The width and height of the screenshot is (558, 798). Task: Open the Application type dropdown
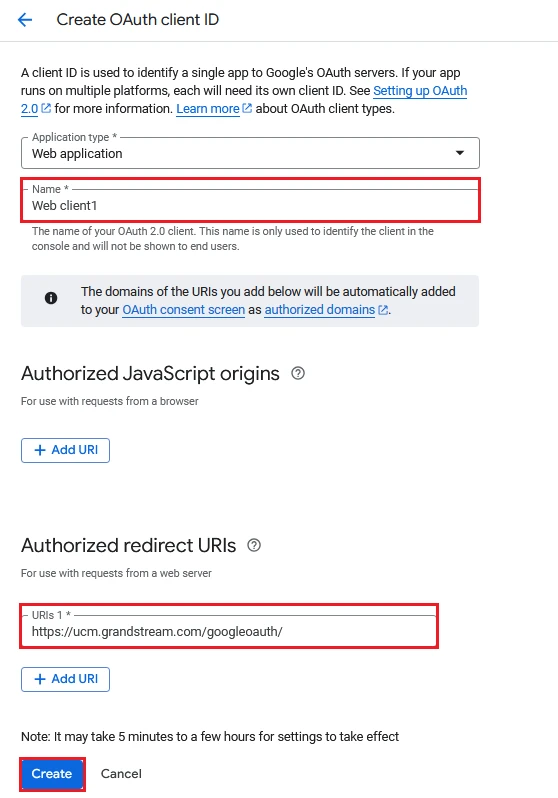(250, 153)
